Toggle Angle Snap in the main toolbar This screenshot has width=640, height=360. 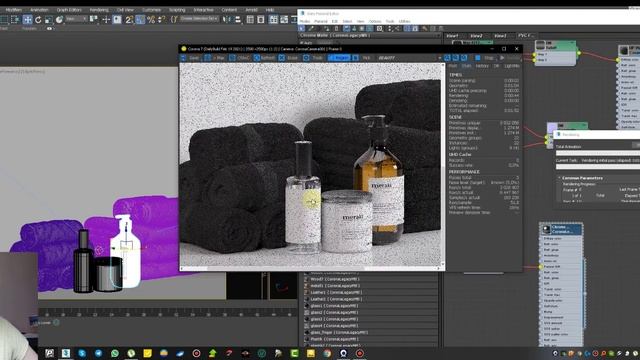pos(140,19)
